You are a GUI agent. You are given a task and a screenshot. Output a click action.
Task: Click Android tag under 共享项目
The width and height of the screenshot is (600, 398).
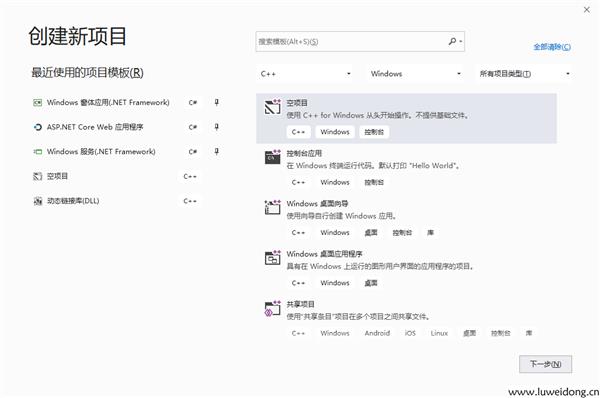[377, 333]
